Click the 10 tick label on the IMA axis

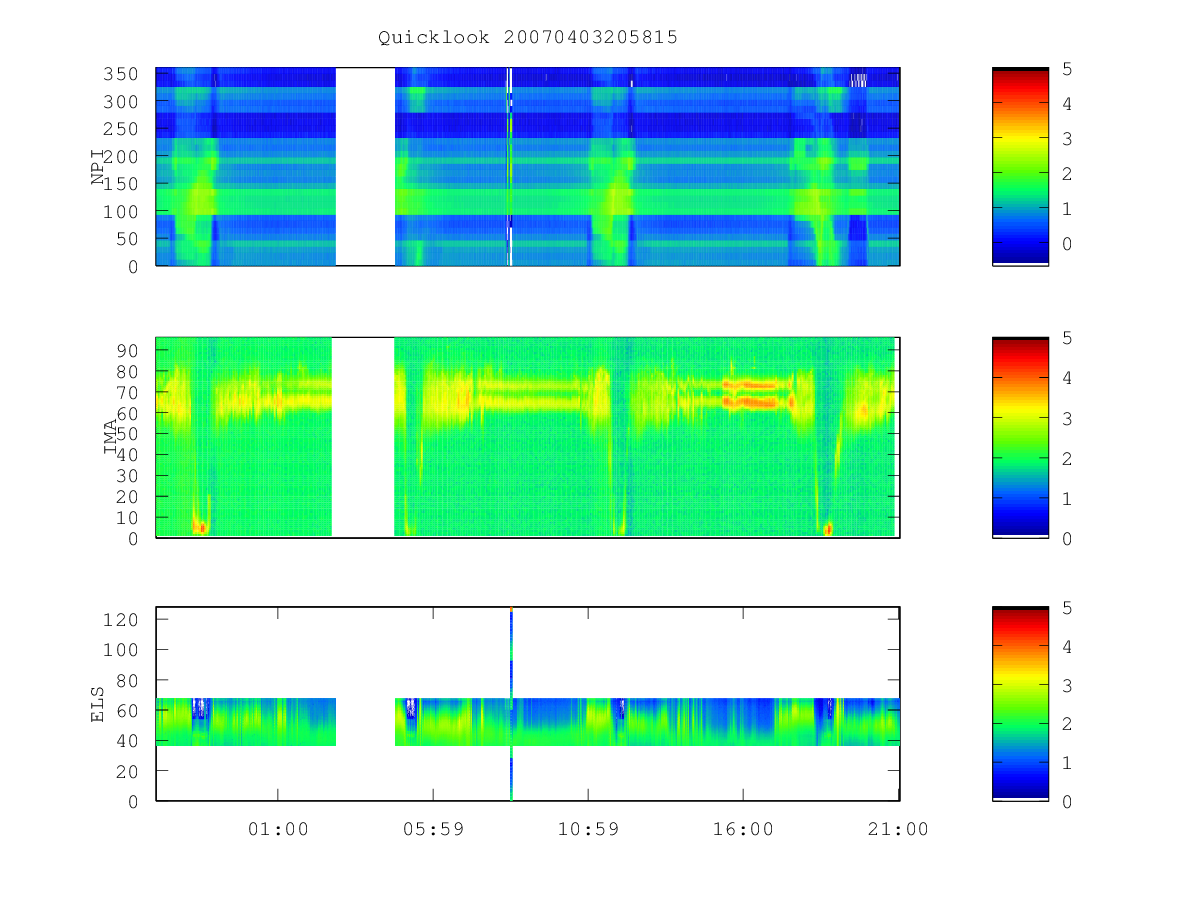[x=129, y=517]
